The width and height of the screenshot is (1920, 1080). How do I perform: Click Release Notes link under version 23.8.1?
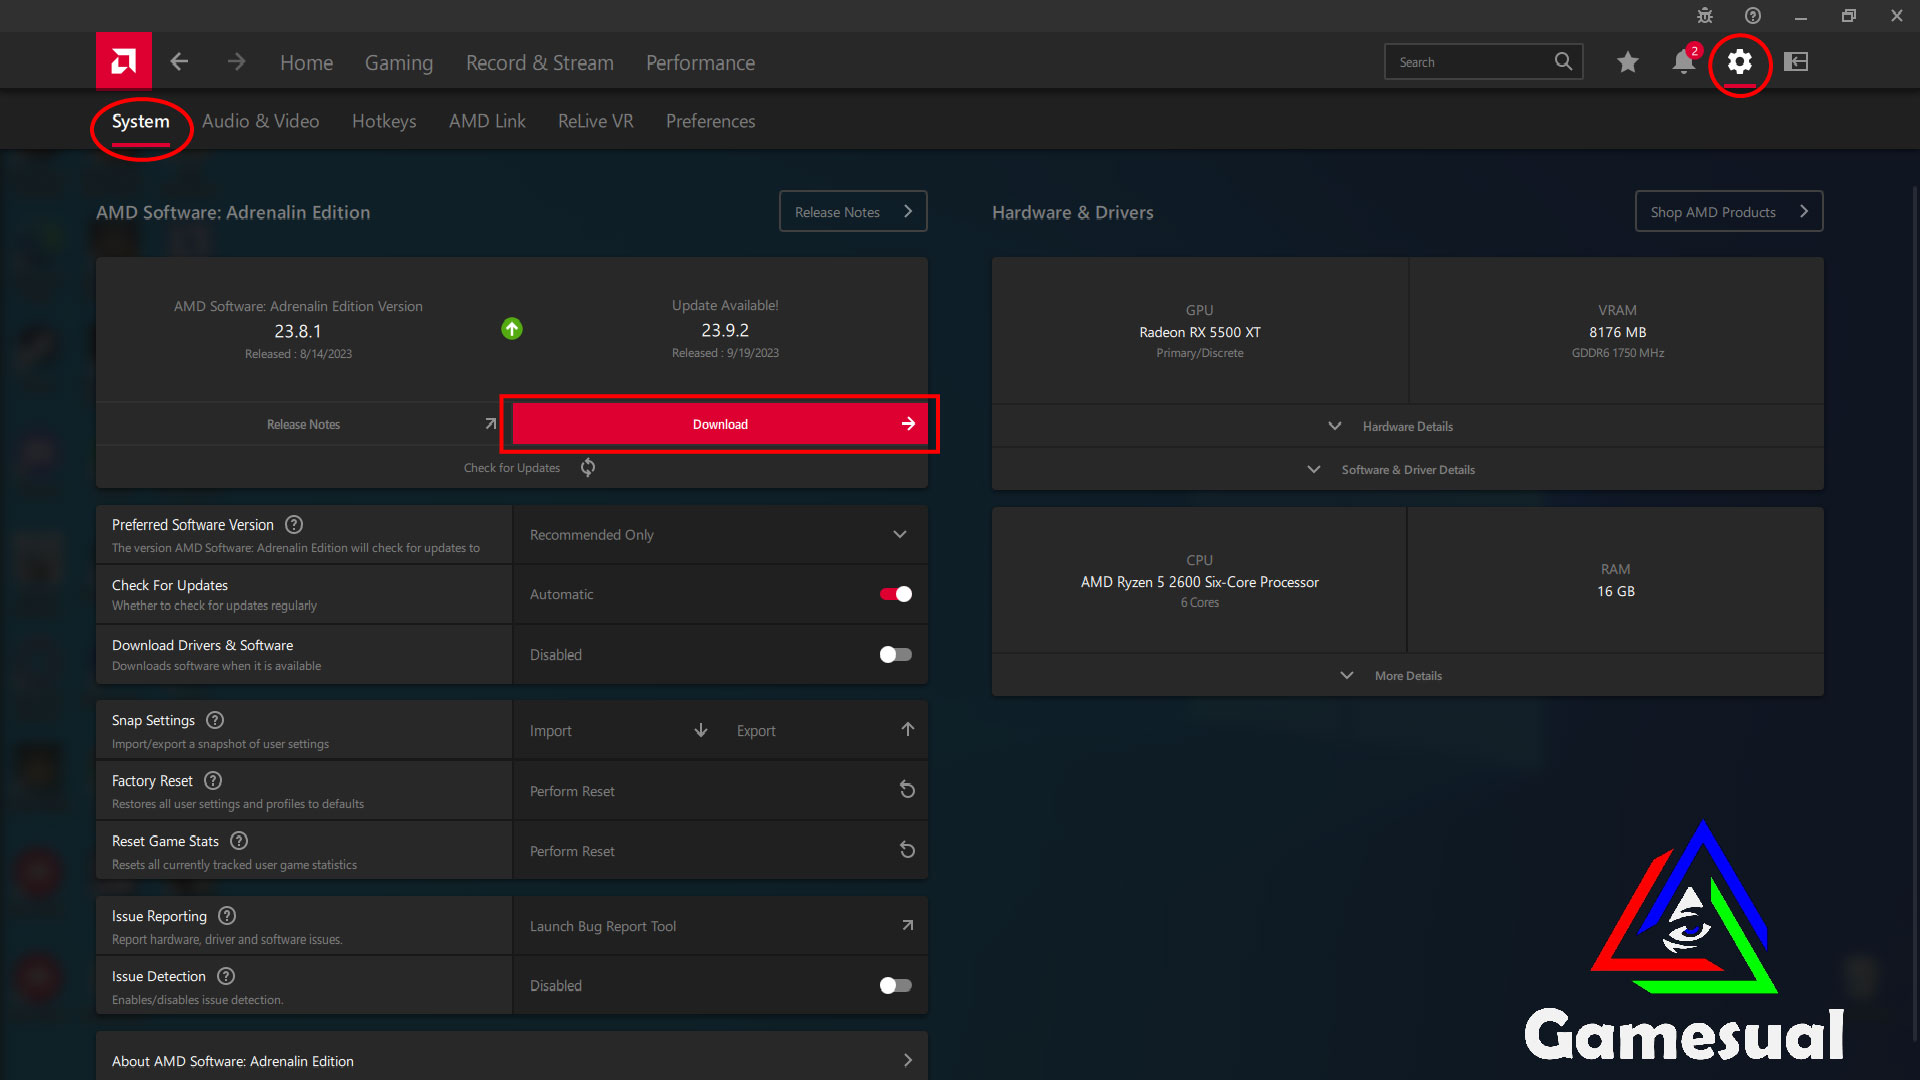coord(303,425)
